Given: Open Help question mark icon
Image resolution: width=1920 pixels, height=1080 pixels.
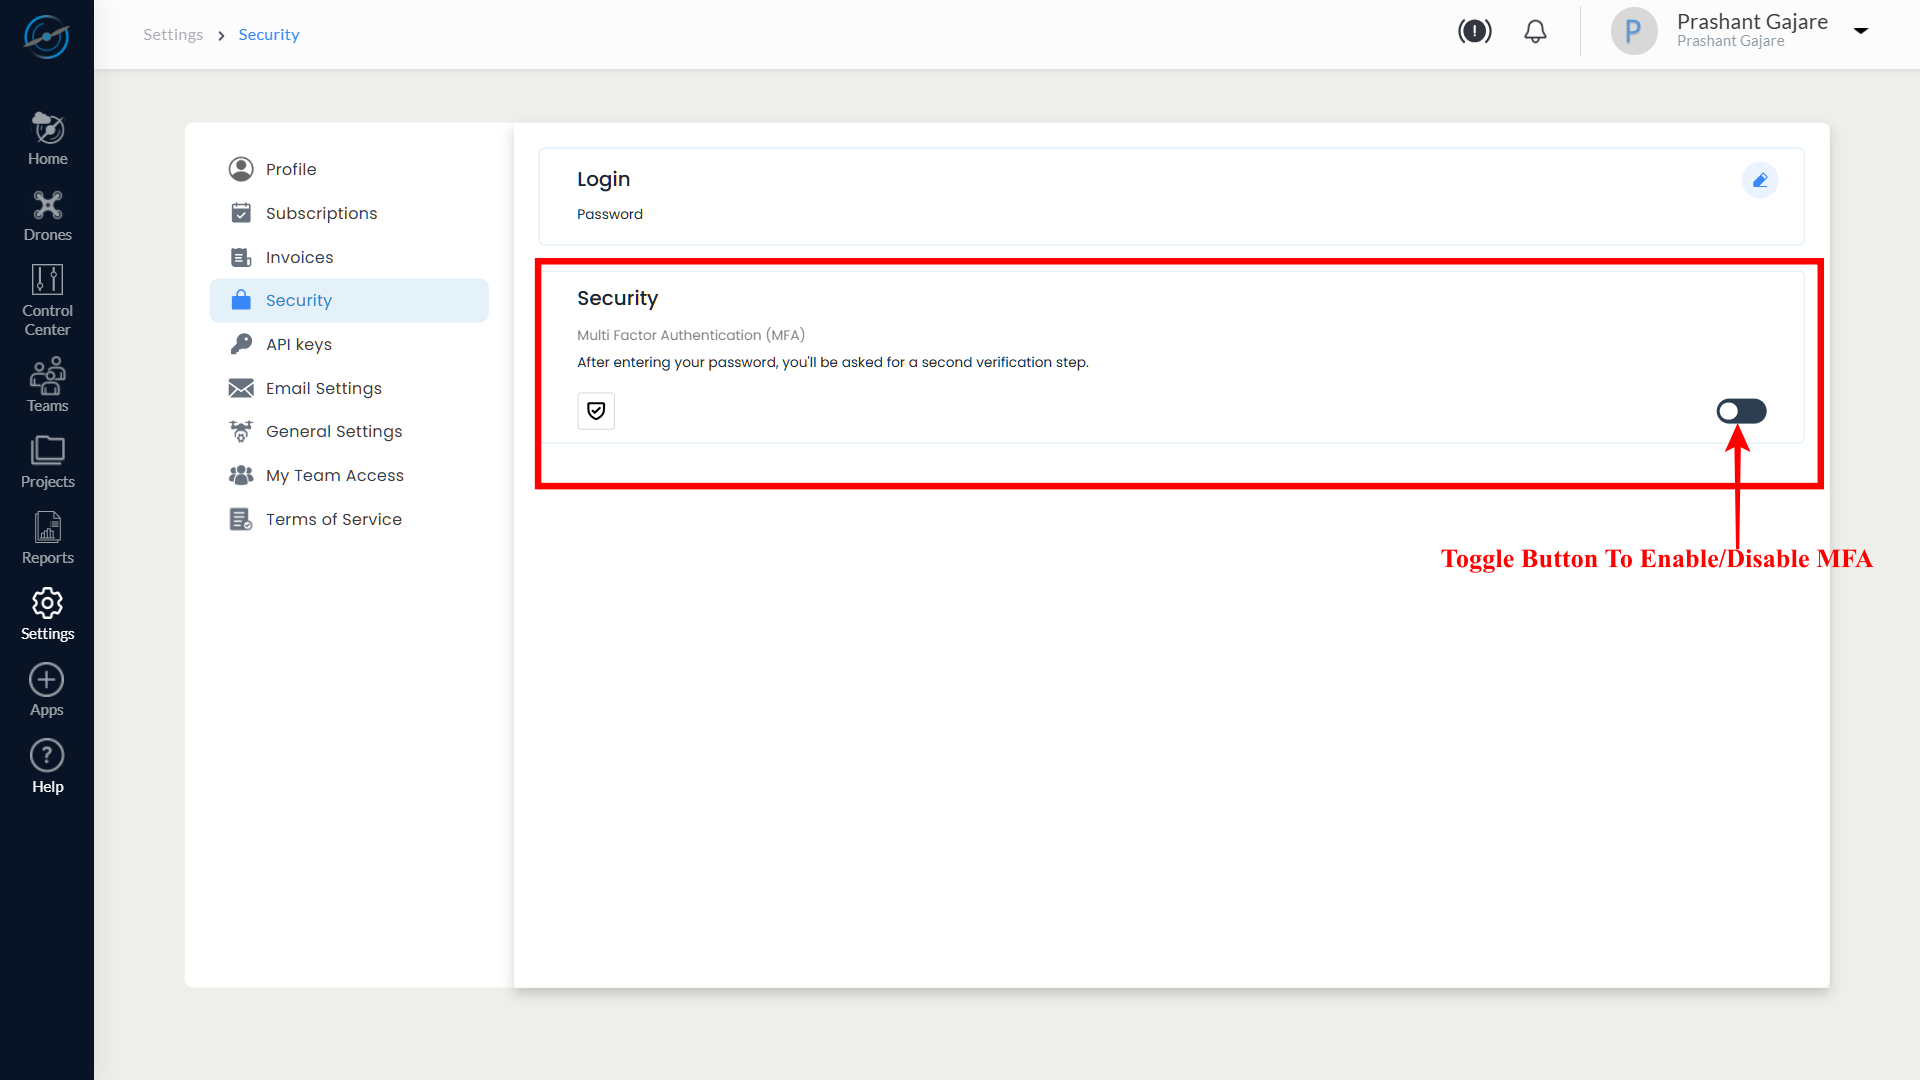Looking at the screenshot, I should (x=47, y=766).
